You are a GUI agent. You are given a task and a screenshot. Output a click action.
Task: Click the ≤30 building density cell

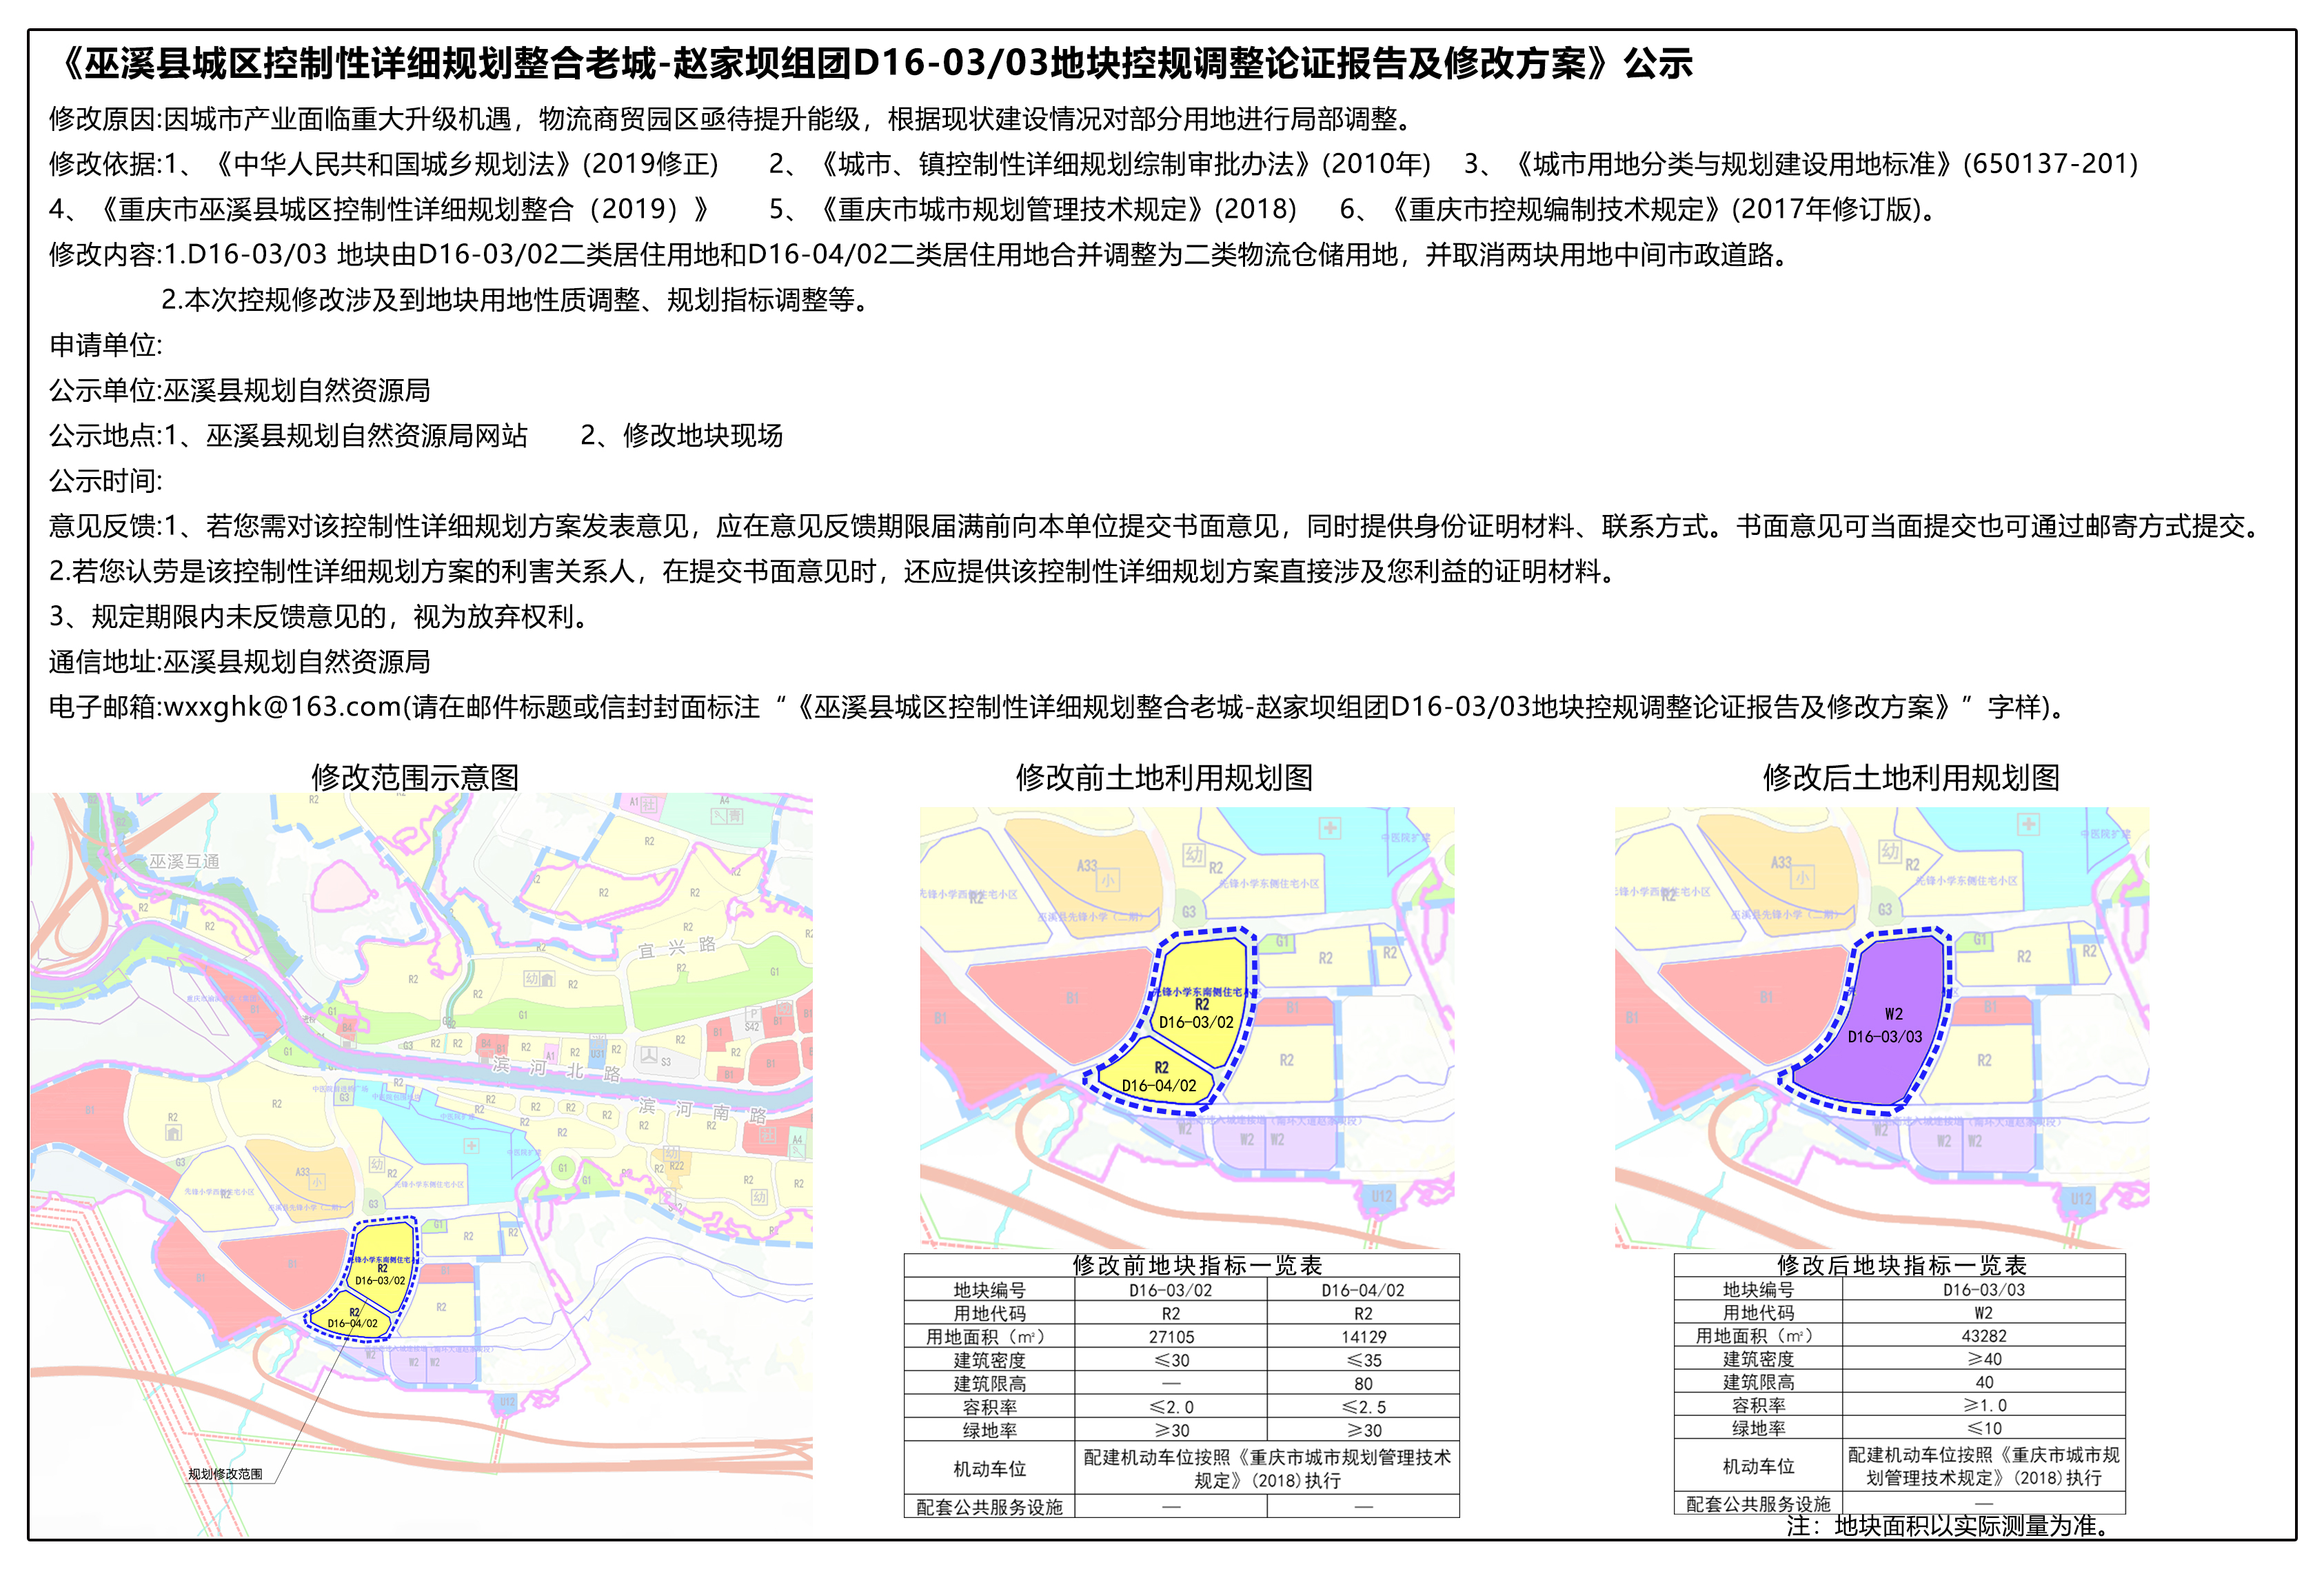pos(1171,1361)
